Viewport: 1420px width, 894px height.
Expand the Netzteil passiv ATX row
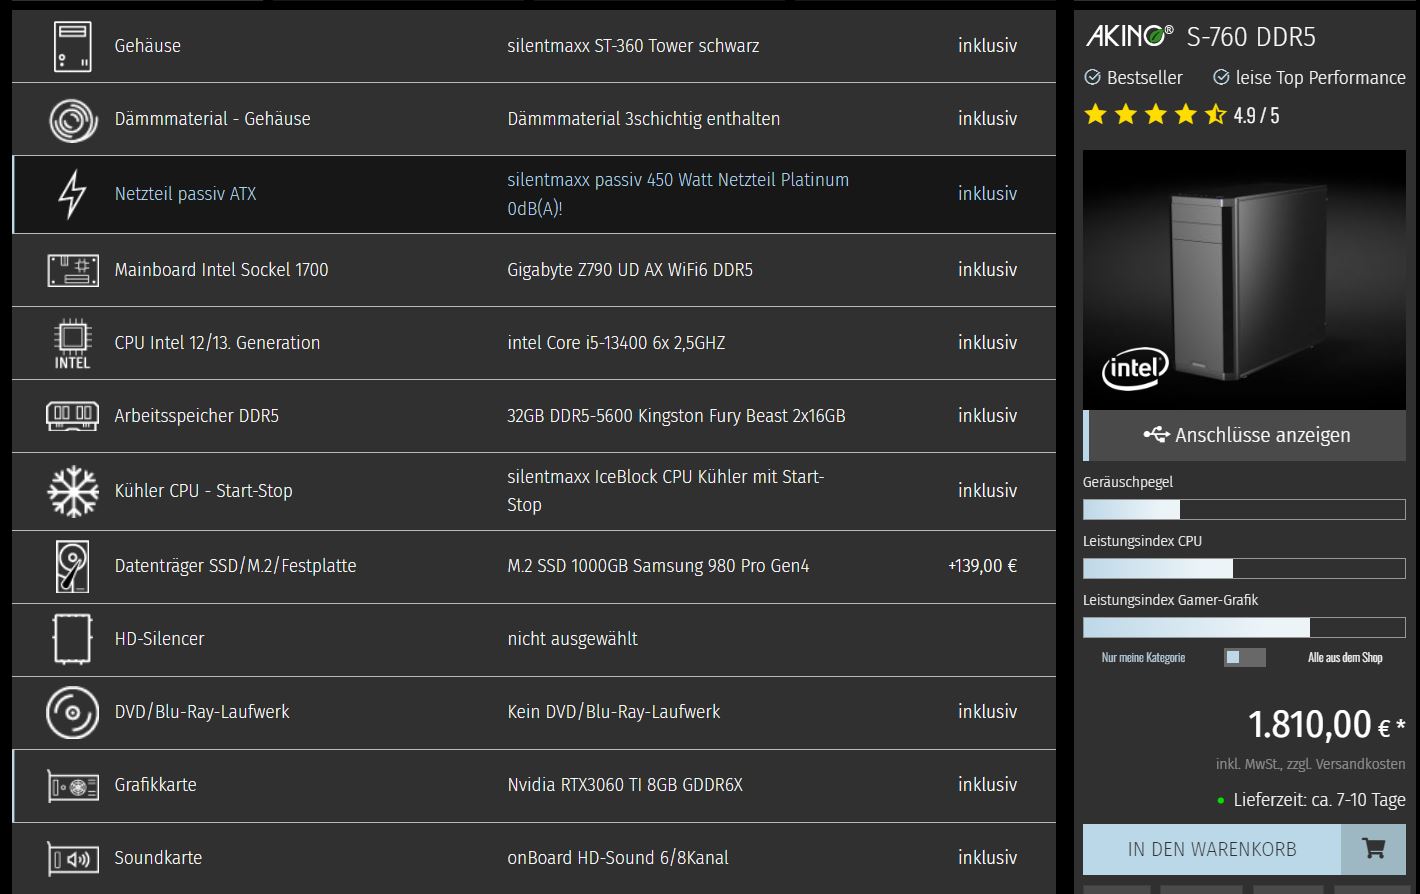(534, 194)
